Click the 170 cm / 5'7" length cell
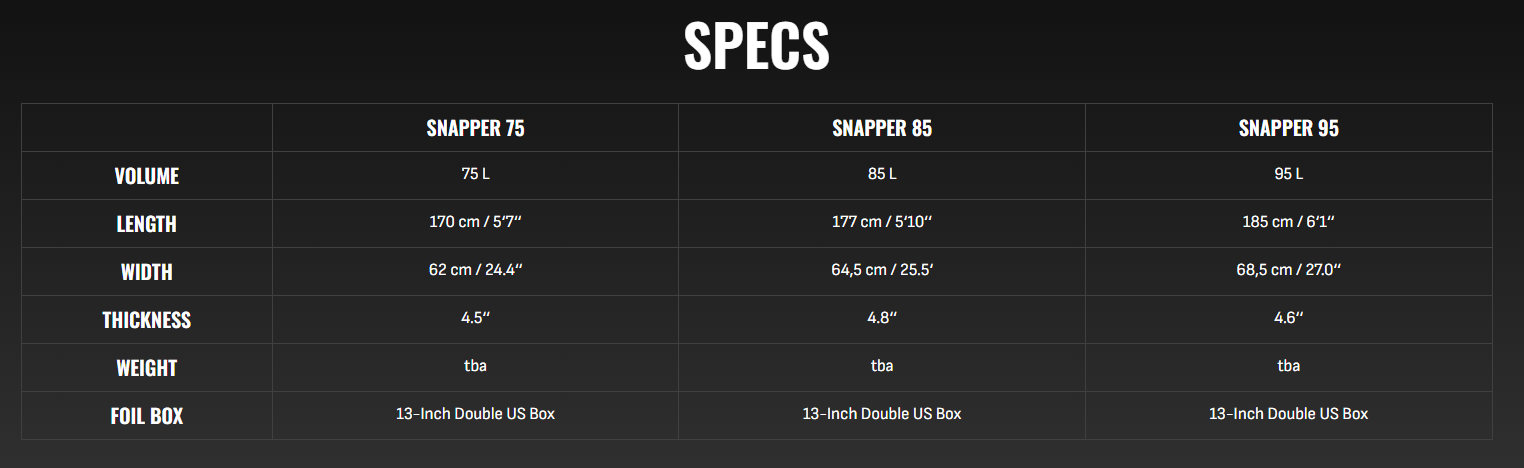The height and width of the screenshot is (468, 1524). point(475,222)
